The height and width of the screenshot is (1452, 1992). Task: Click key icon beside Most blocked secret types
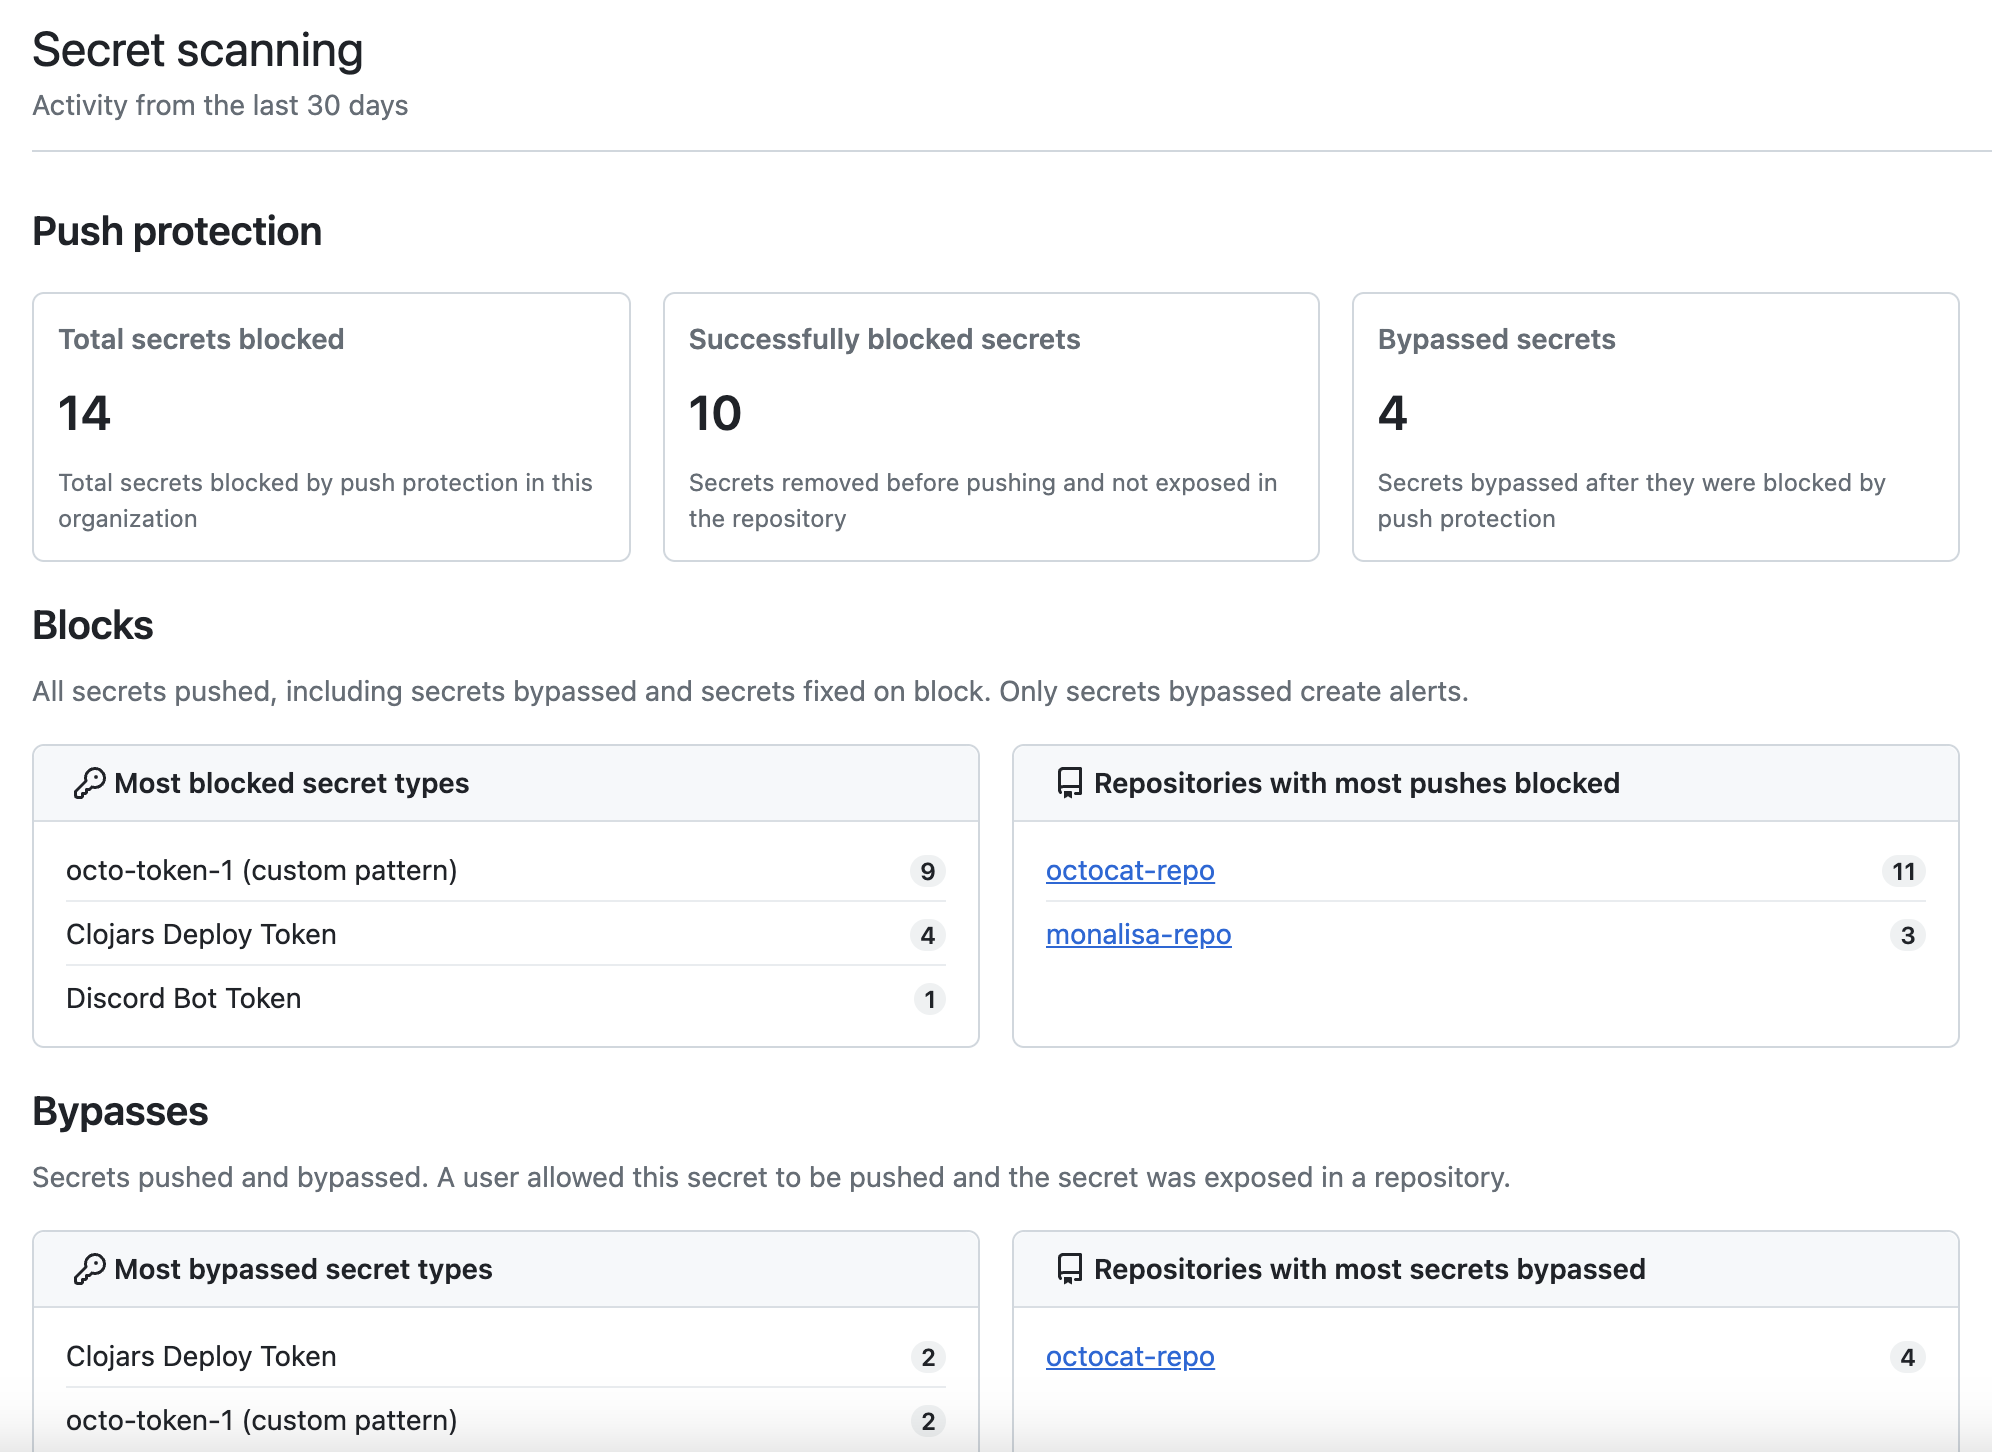[89, 783]
